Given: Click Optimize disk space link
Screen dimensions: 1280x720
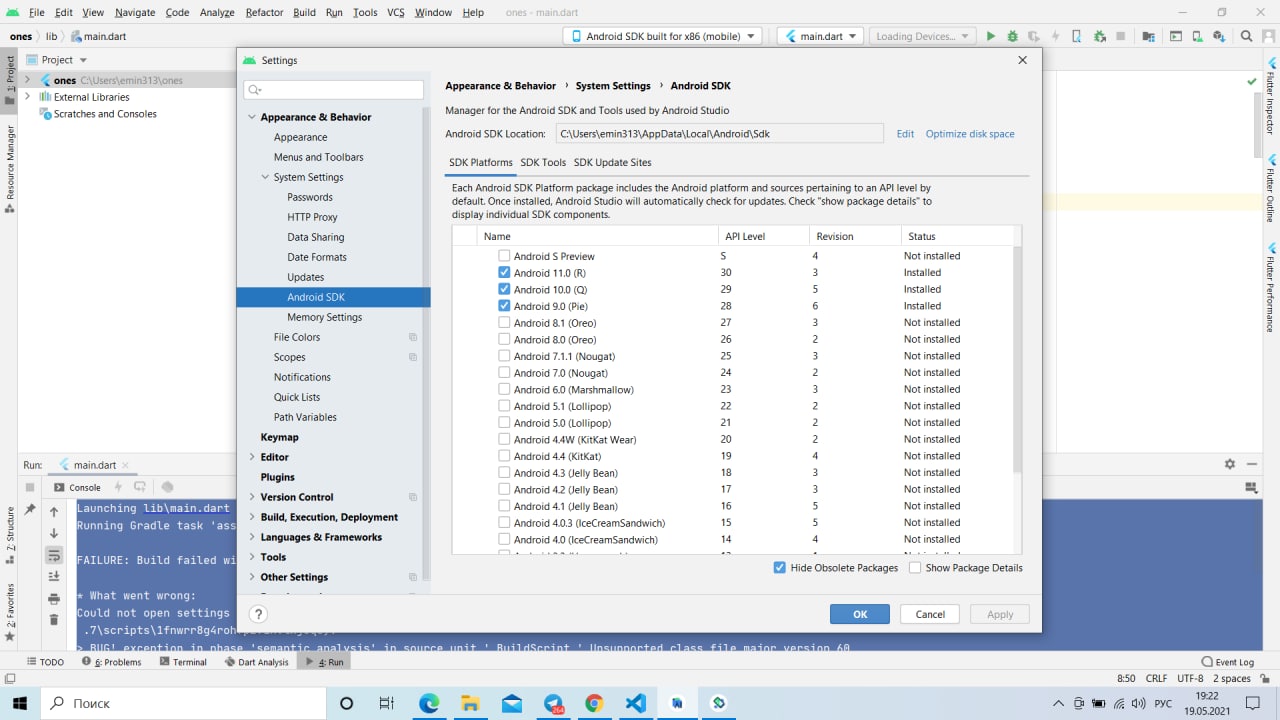Looking at the screenshot, I should point(970,133).
